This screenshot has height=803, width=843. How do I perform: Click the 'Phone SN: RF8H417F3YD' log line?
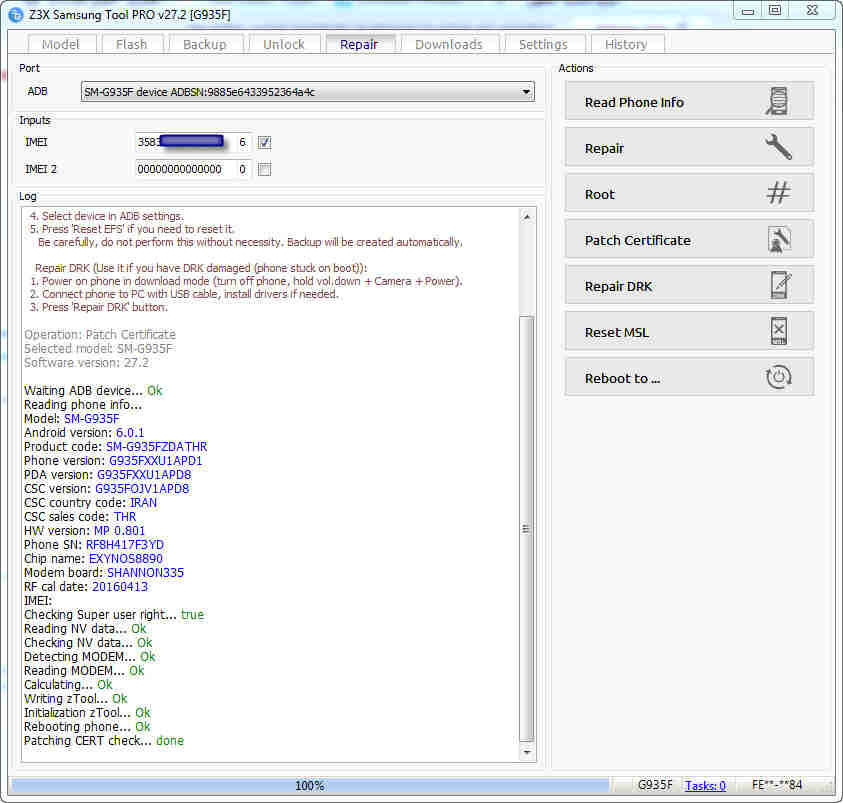tap(94, 544)
